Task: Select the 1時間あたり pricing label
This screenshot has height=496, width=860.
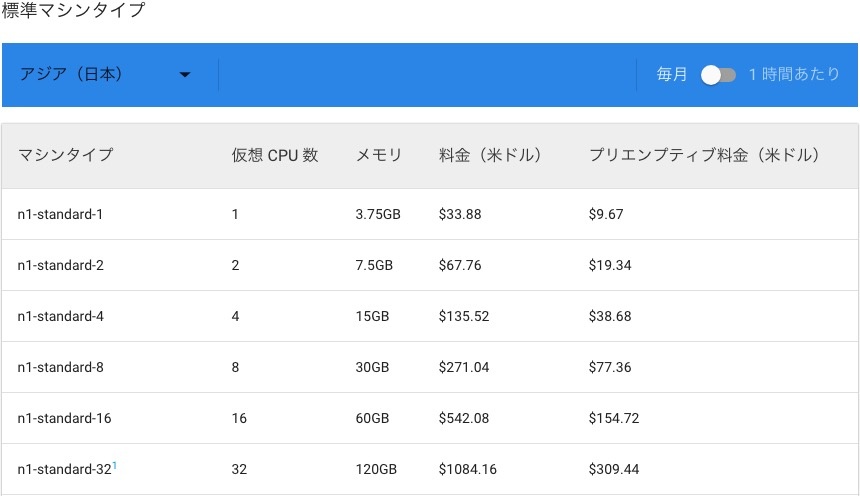Action: pyautogui.click(x=794, y=75)
